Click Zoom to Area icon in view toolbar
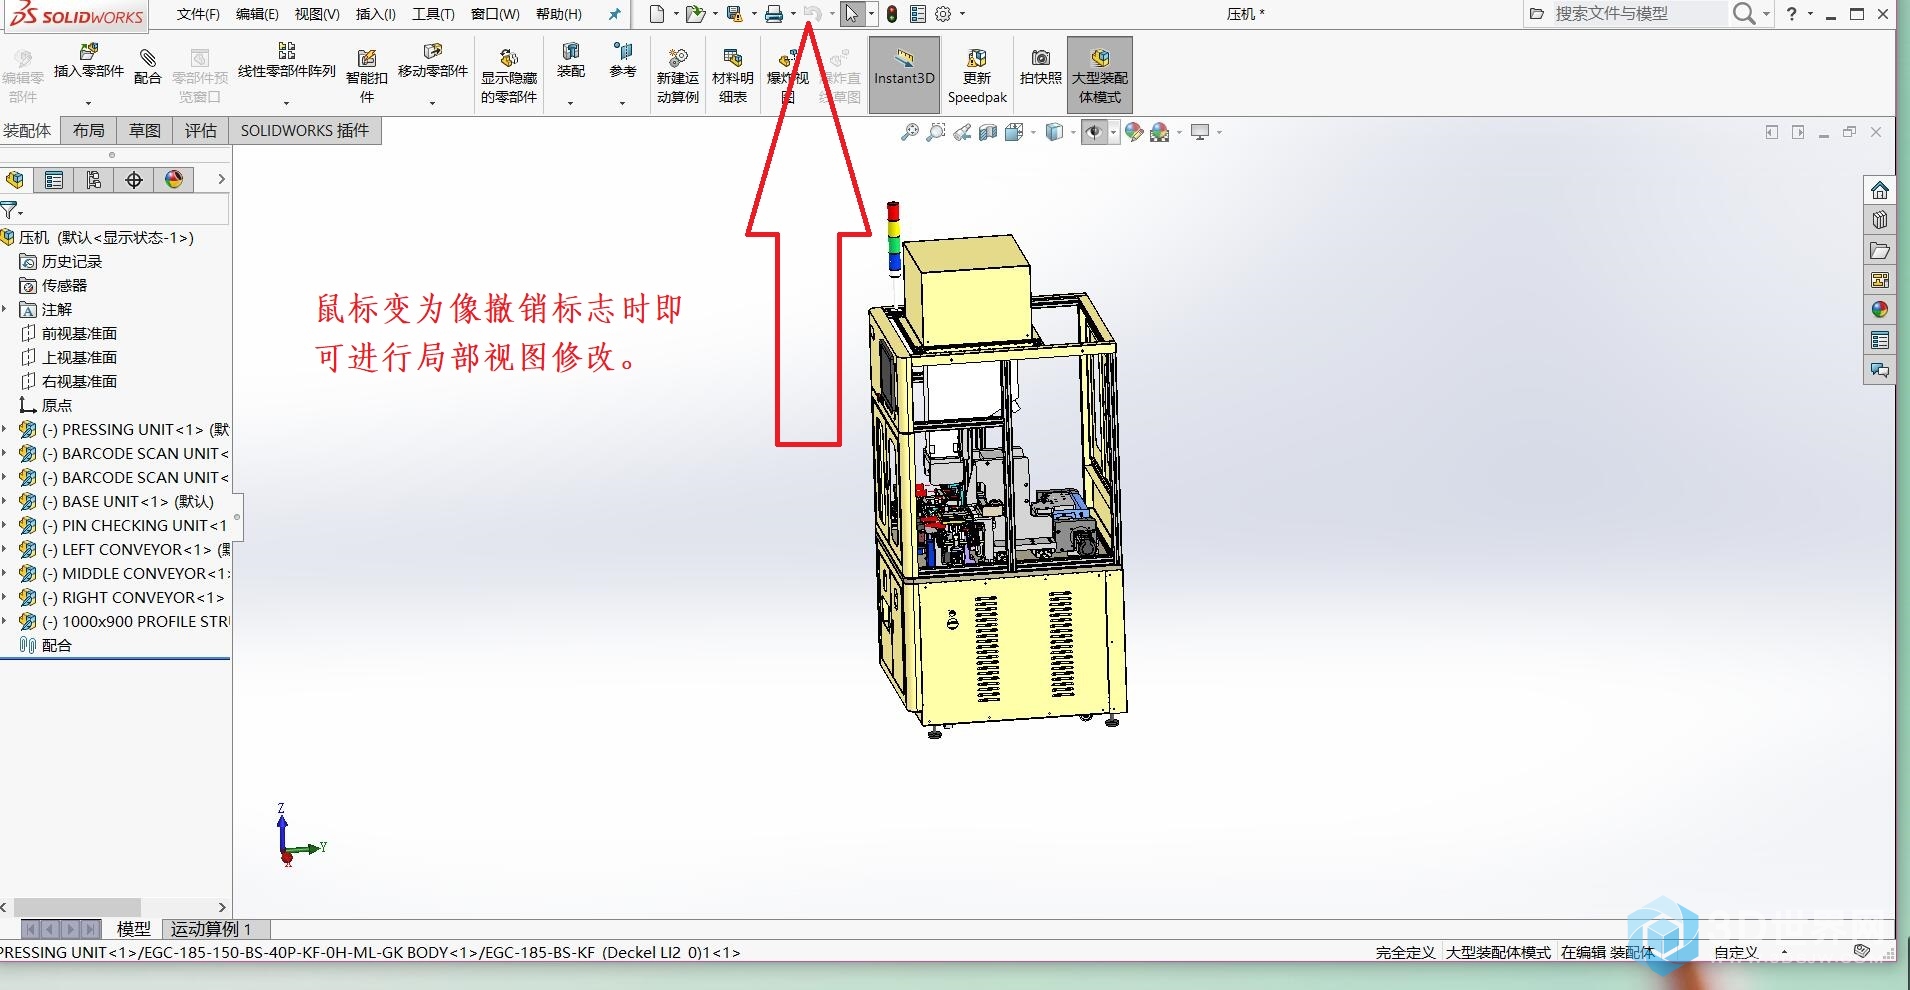 (x=935, y=132)
